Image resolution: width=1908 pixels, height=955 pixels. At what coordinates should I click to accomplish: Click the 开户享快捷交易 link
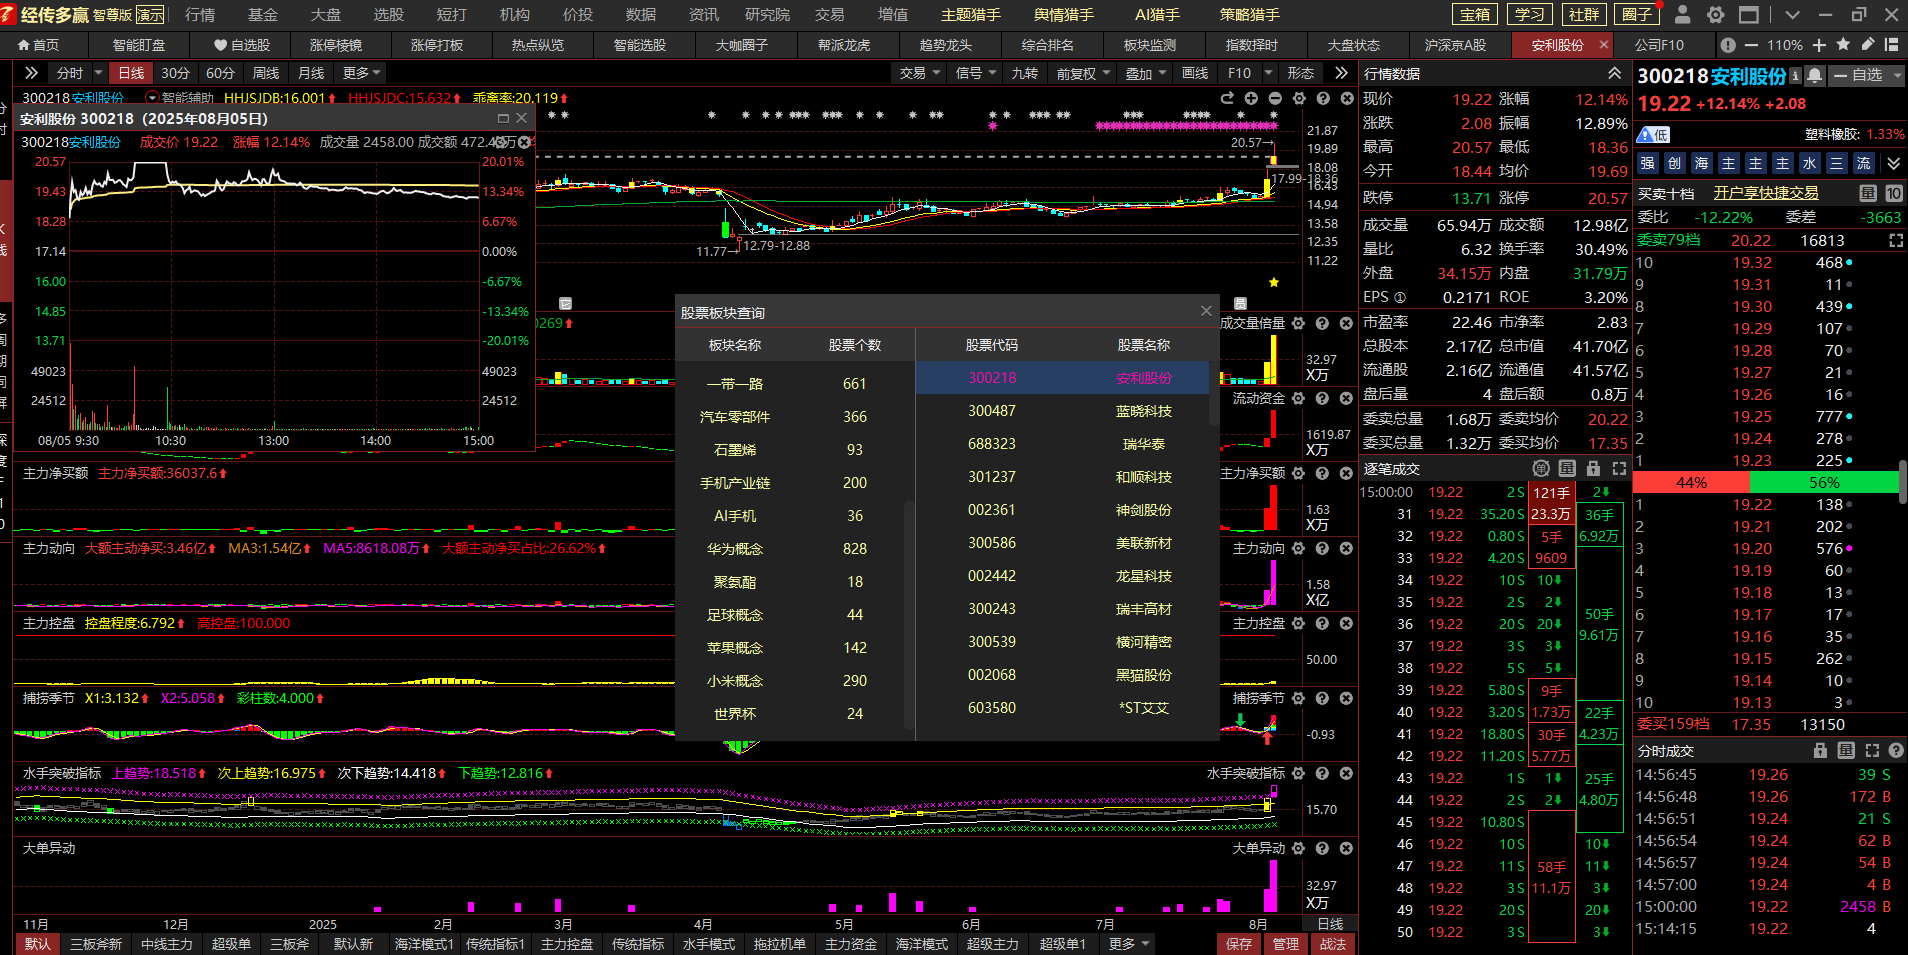click(x=1766, y=193)
